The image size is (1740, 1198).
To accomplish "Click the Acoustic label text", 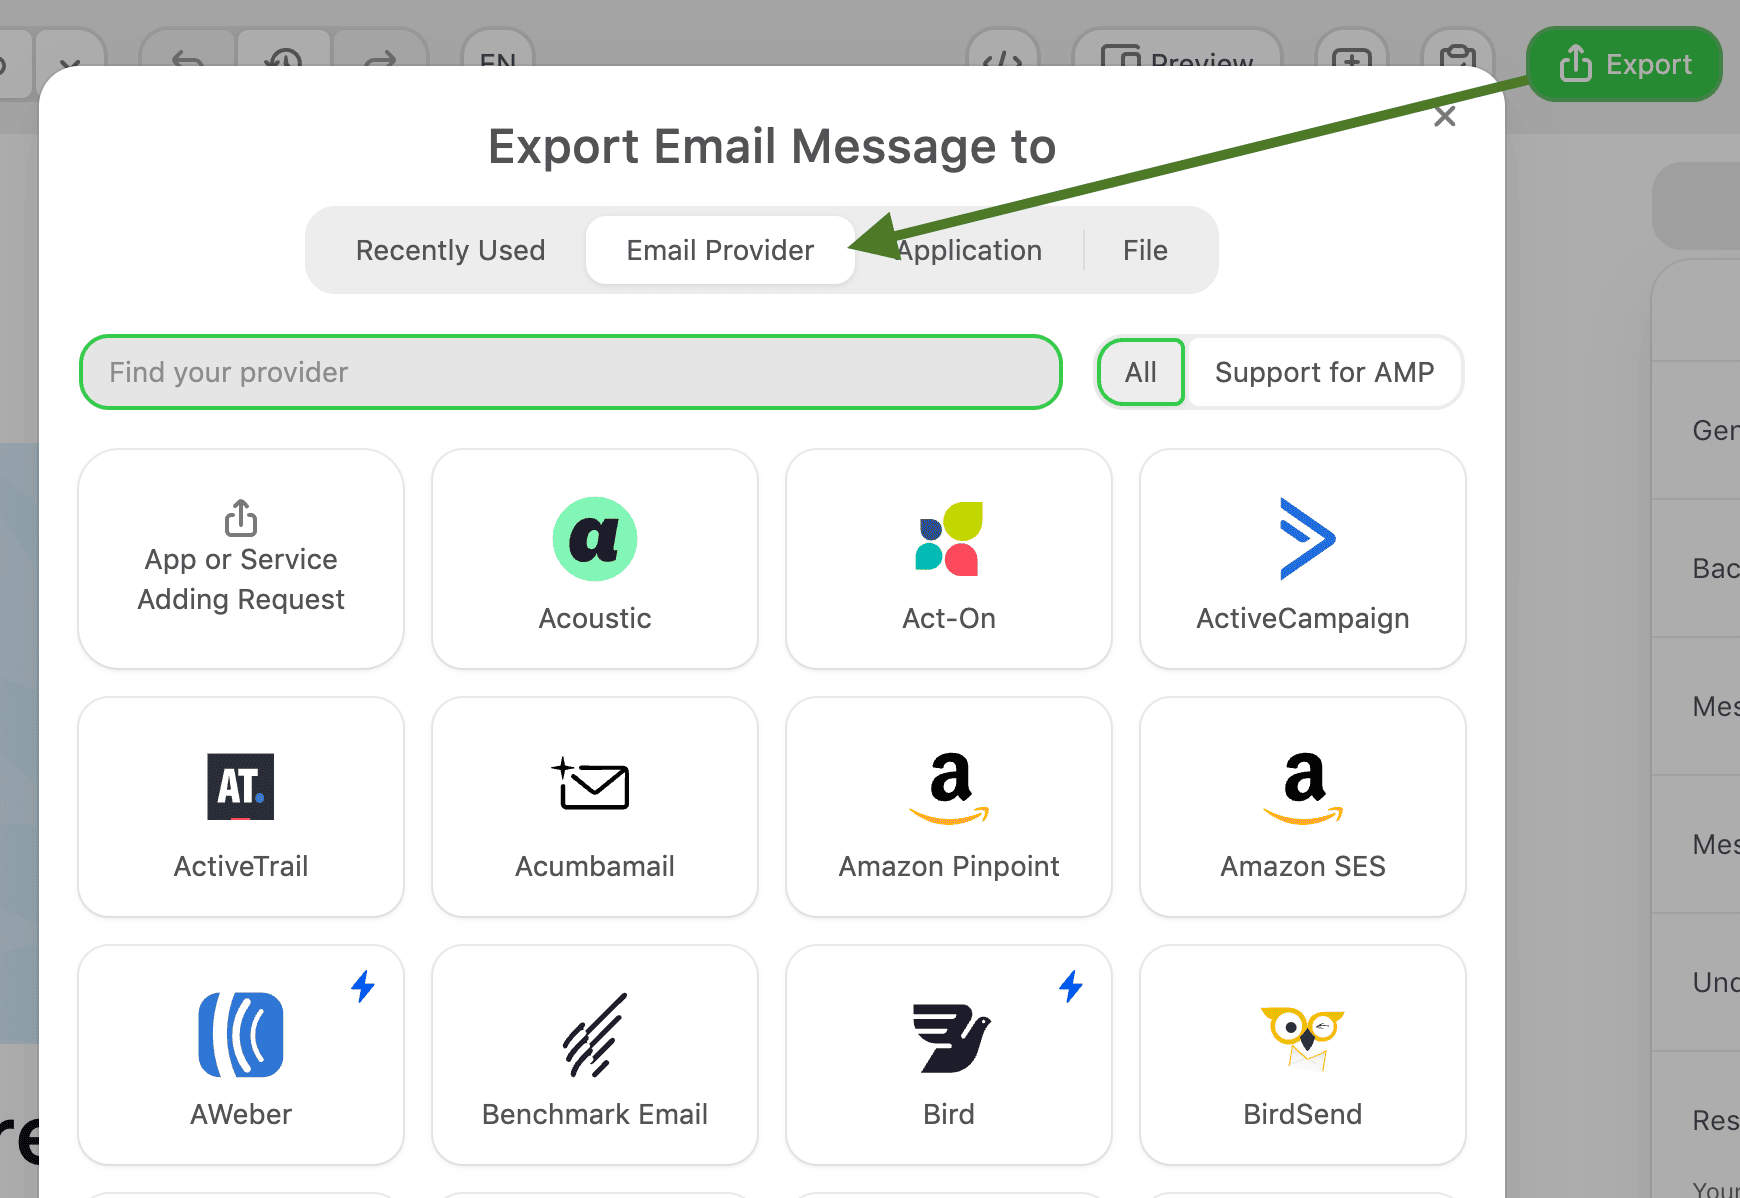I will point(595,618).
